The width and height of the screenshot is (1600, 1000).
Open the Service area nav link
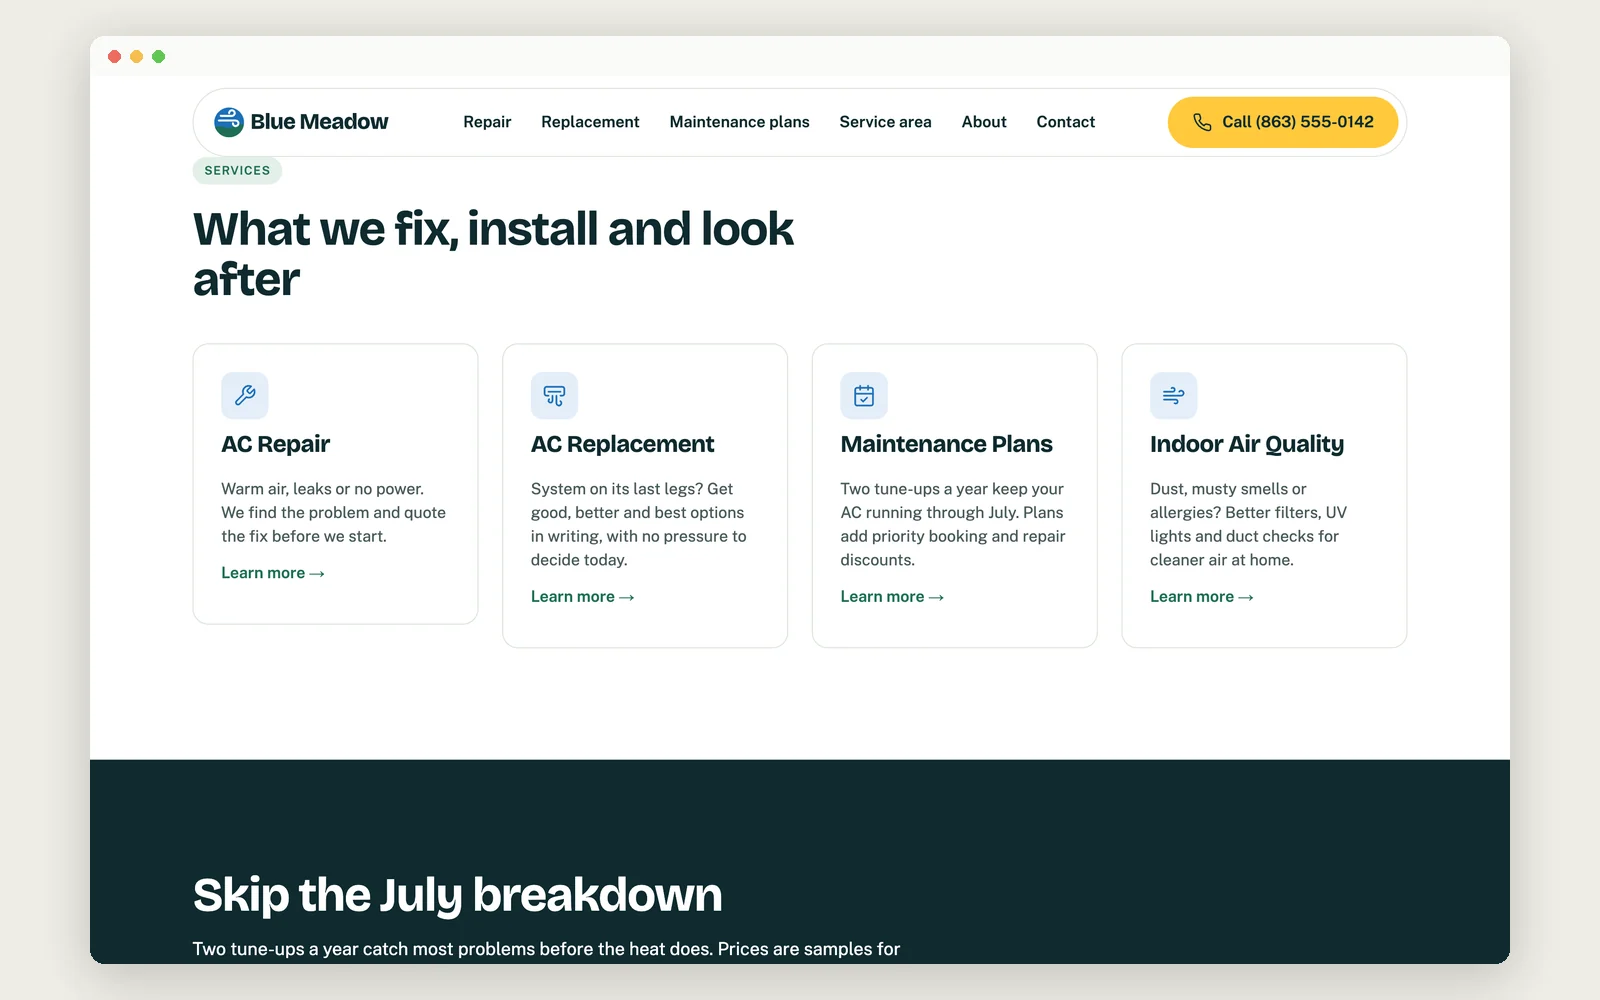[x=885, y=122]
